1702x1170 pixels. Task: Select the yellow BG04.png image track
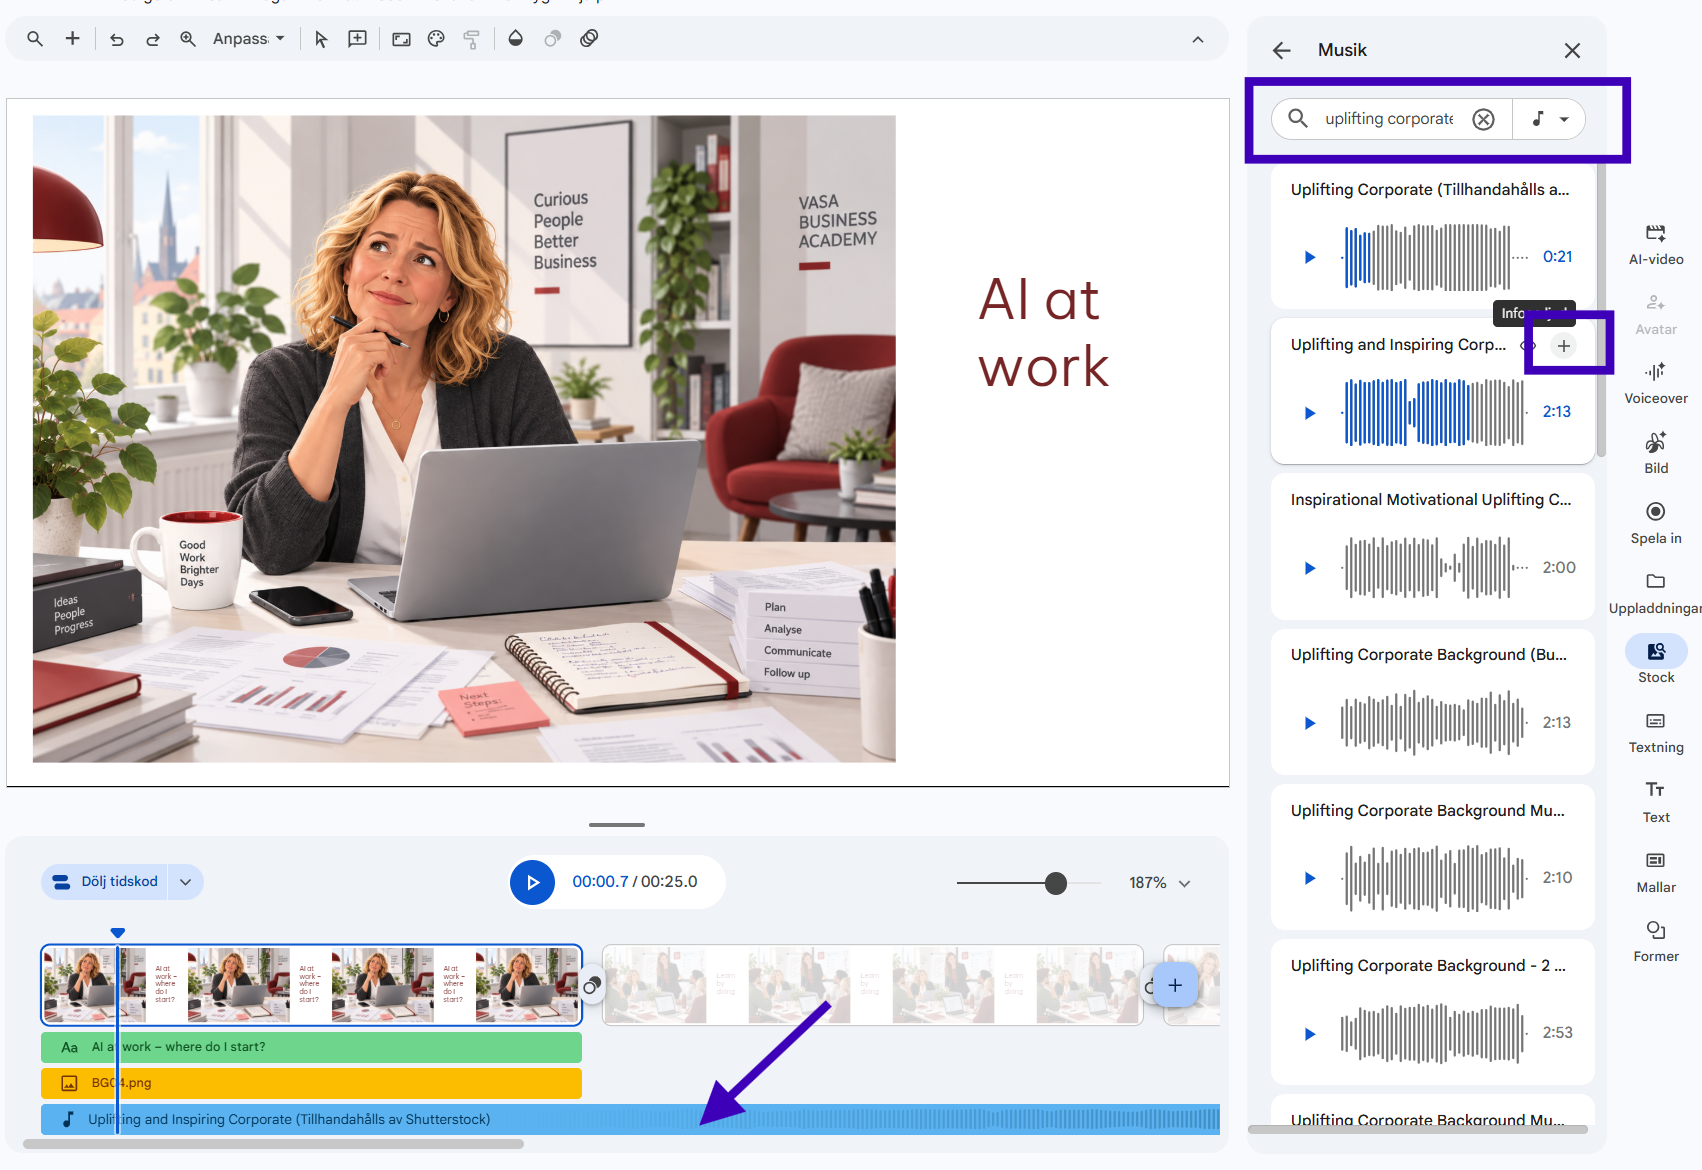[311, 1083]
